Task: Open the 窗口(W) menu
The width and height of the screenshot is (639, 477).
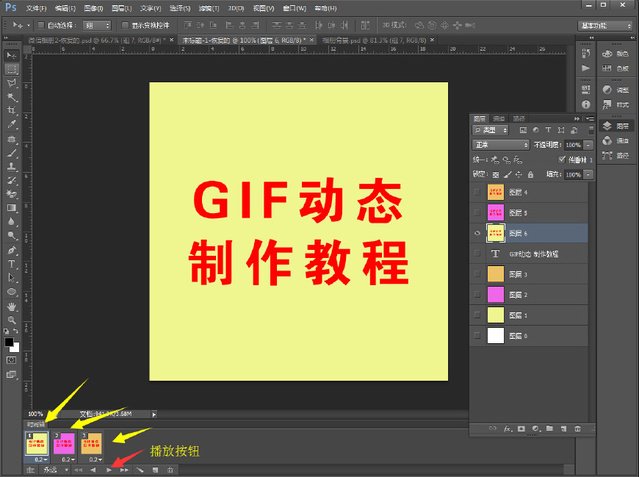Action: tap(294, 8)
